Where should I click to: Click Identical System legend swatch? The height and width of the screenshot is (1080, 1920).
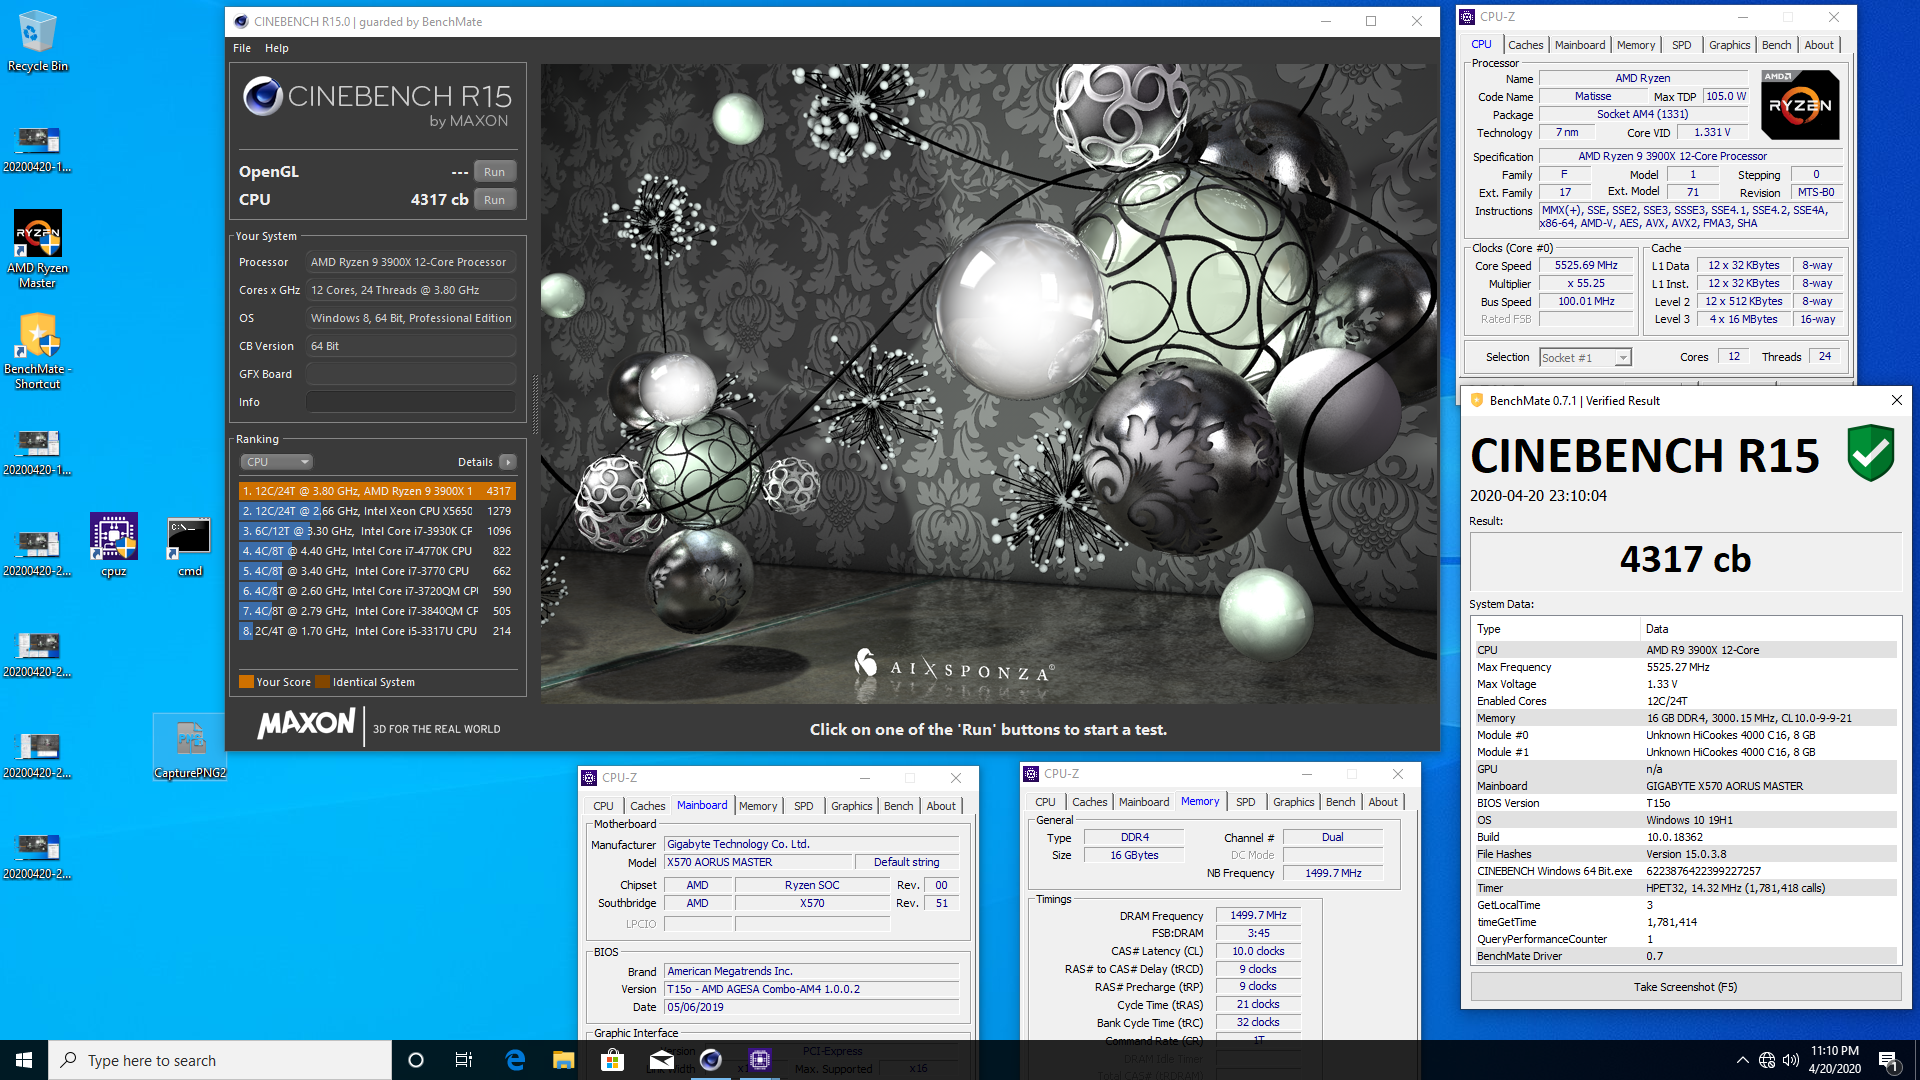[x=322, y=682]
